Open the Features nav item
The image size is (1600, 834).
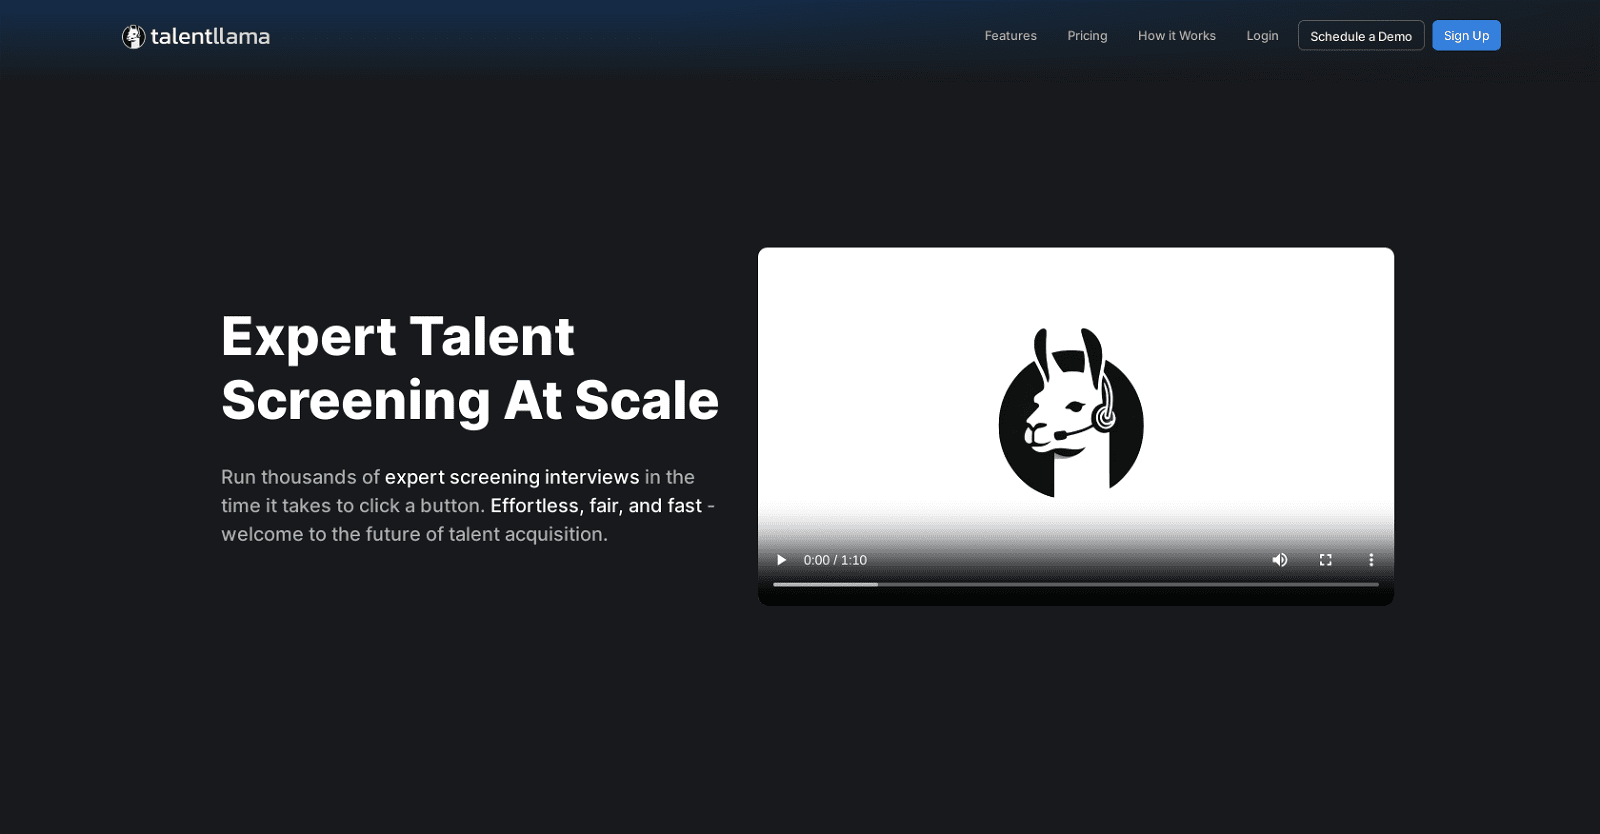coord(1010,36)
